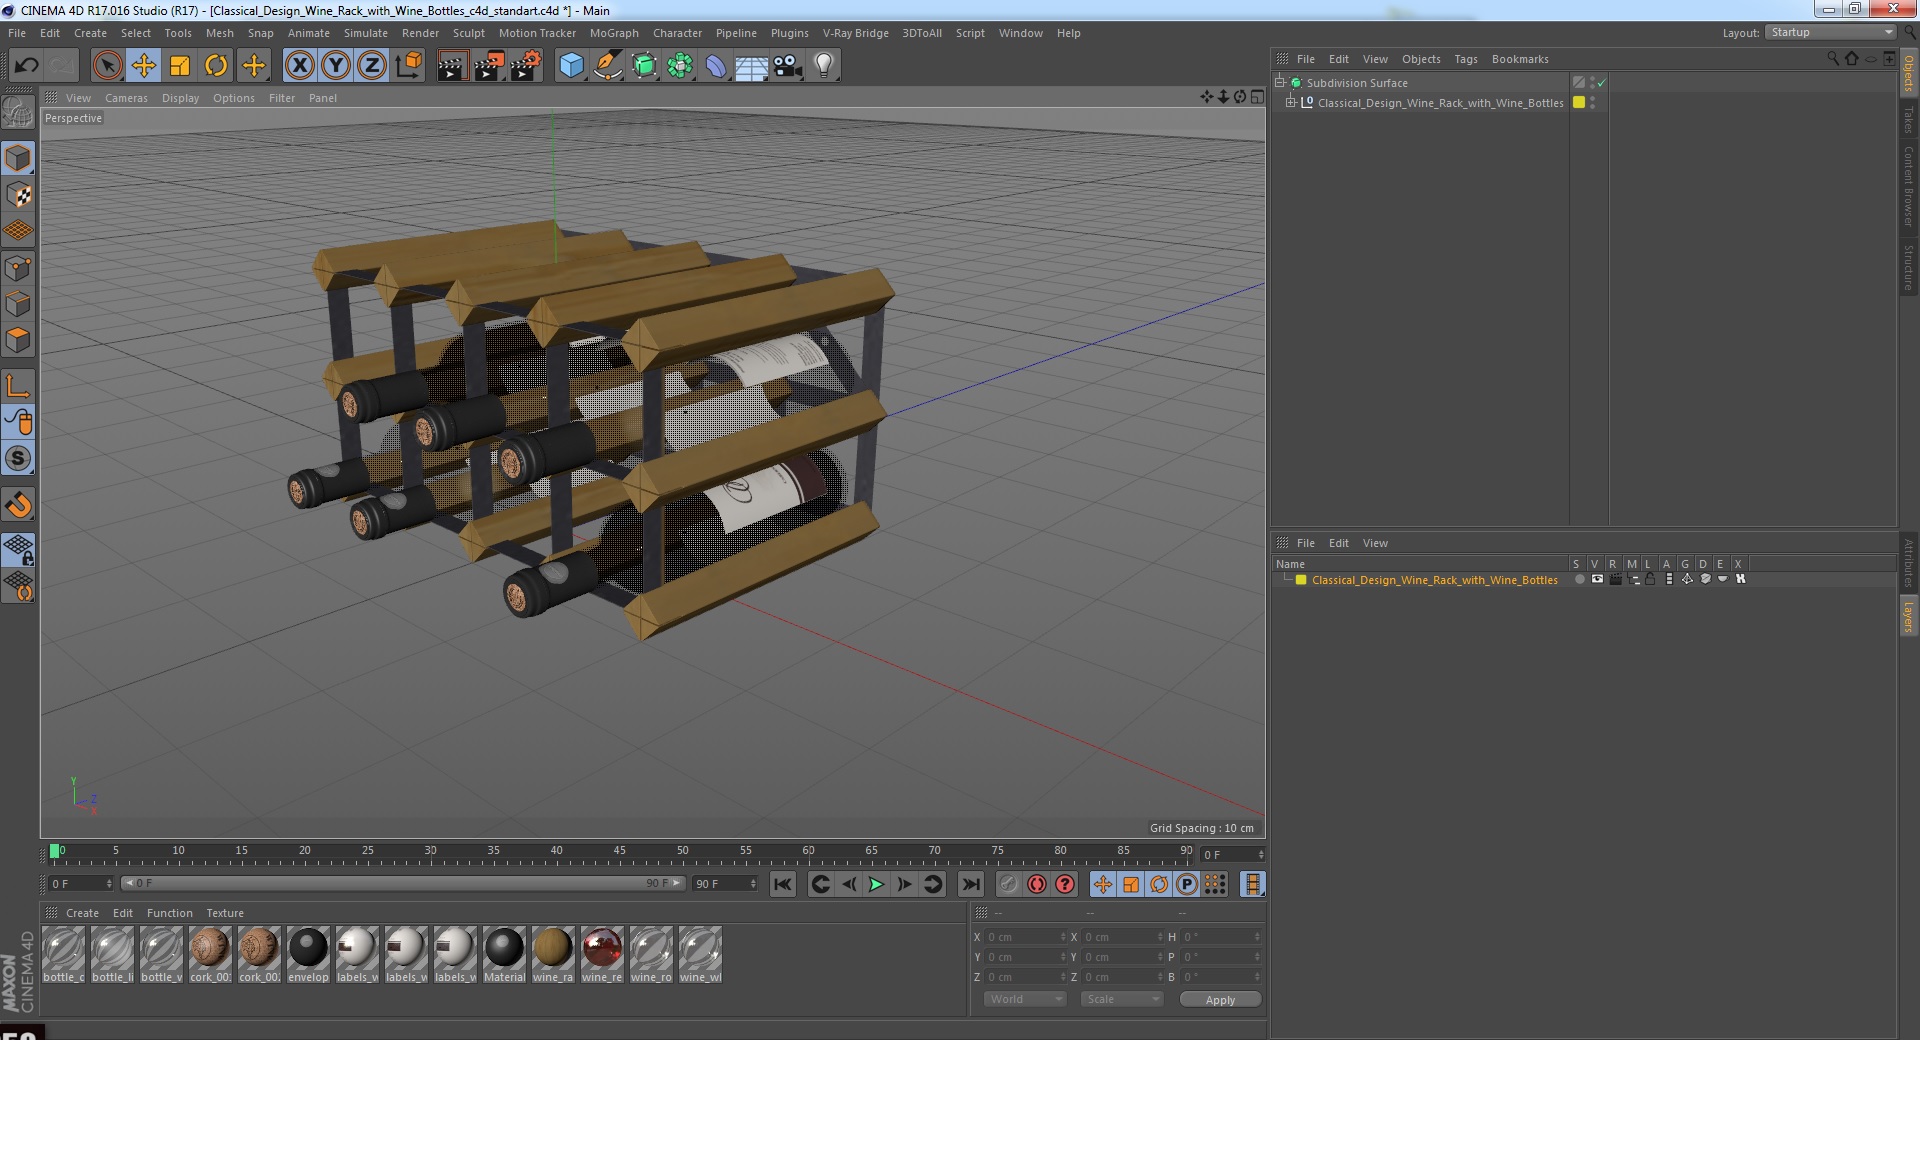Viewport: 1920px width, 1158px height.
Task: Click the Light bulb icon
Action: pyautogui.click(x=823, y=66)
